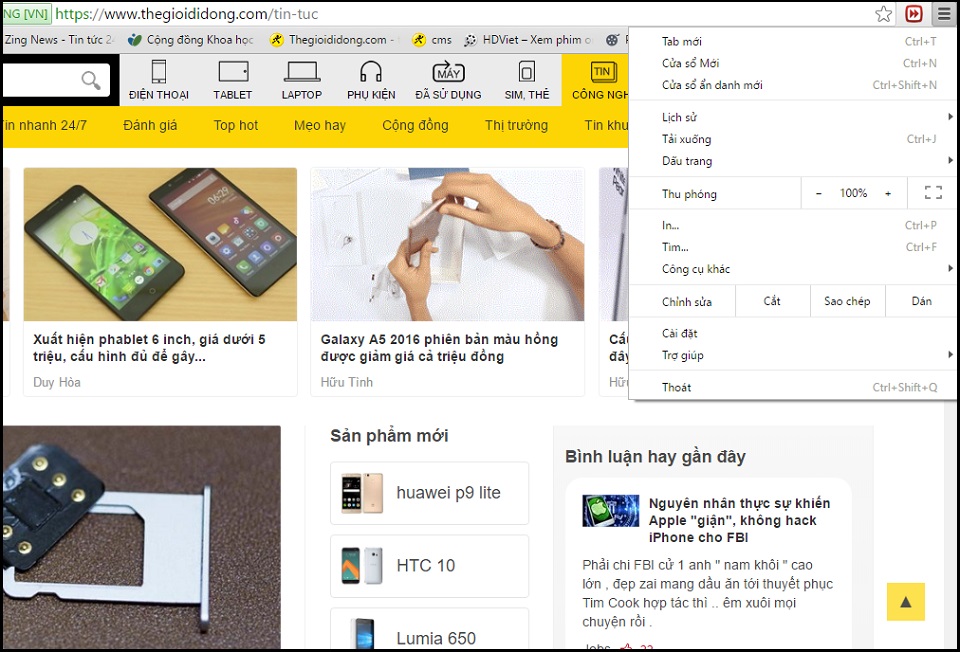The width and height of the screenshot is (960, 652).
Task: Decrease zoom with the minus button
Action: tap(819, 193)
